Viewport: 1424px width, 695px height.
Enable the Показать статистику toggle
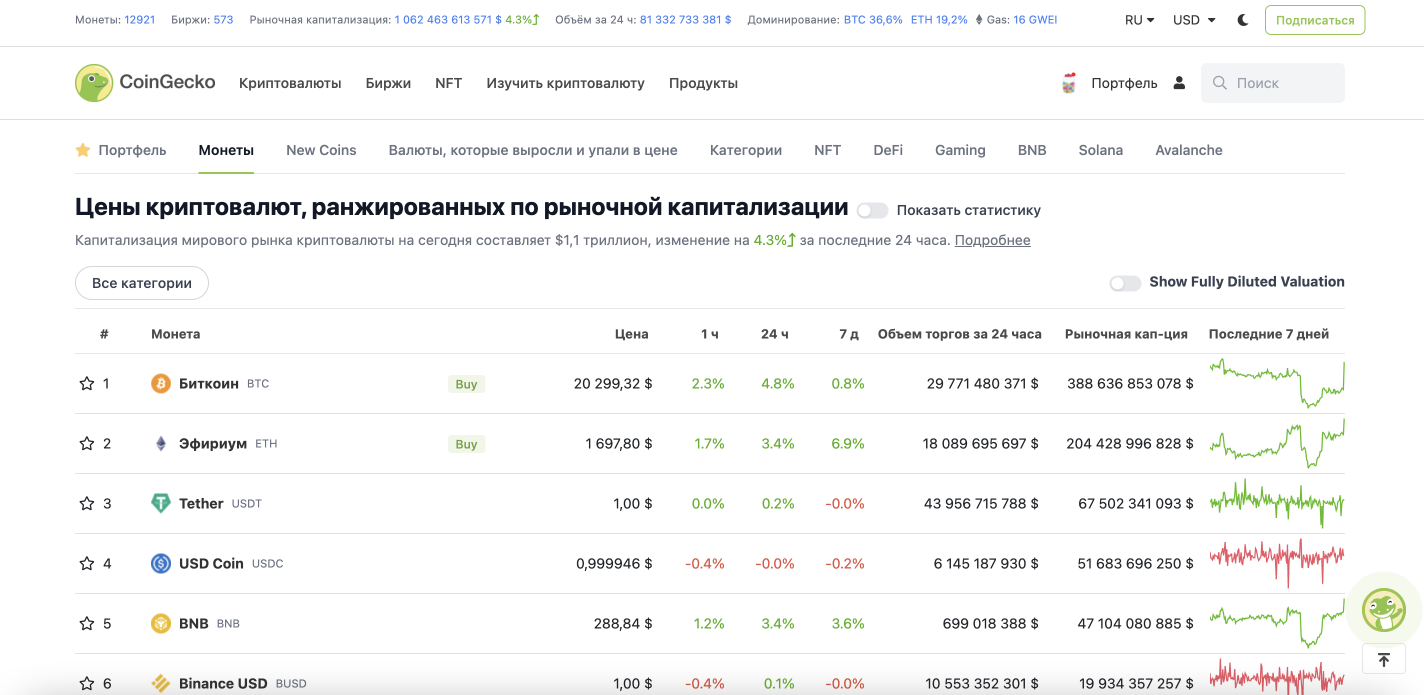[872, 210]
